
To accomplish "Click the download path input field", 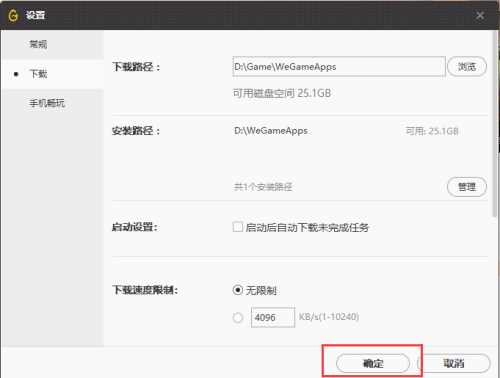I will 339,67.
